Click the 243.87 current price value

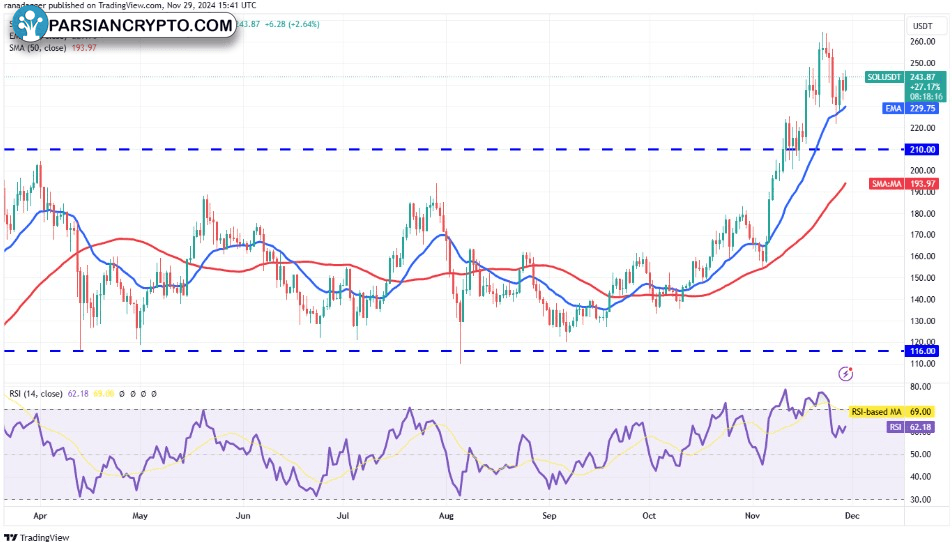pyautogui.click(x=923, y=77)
